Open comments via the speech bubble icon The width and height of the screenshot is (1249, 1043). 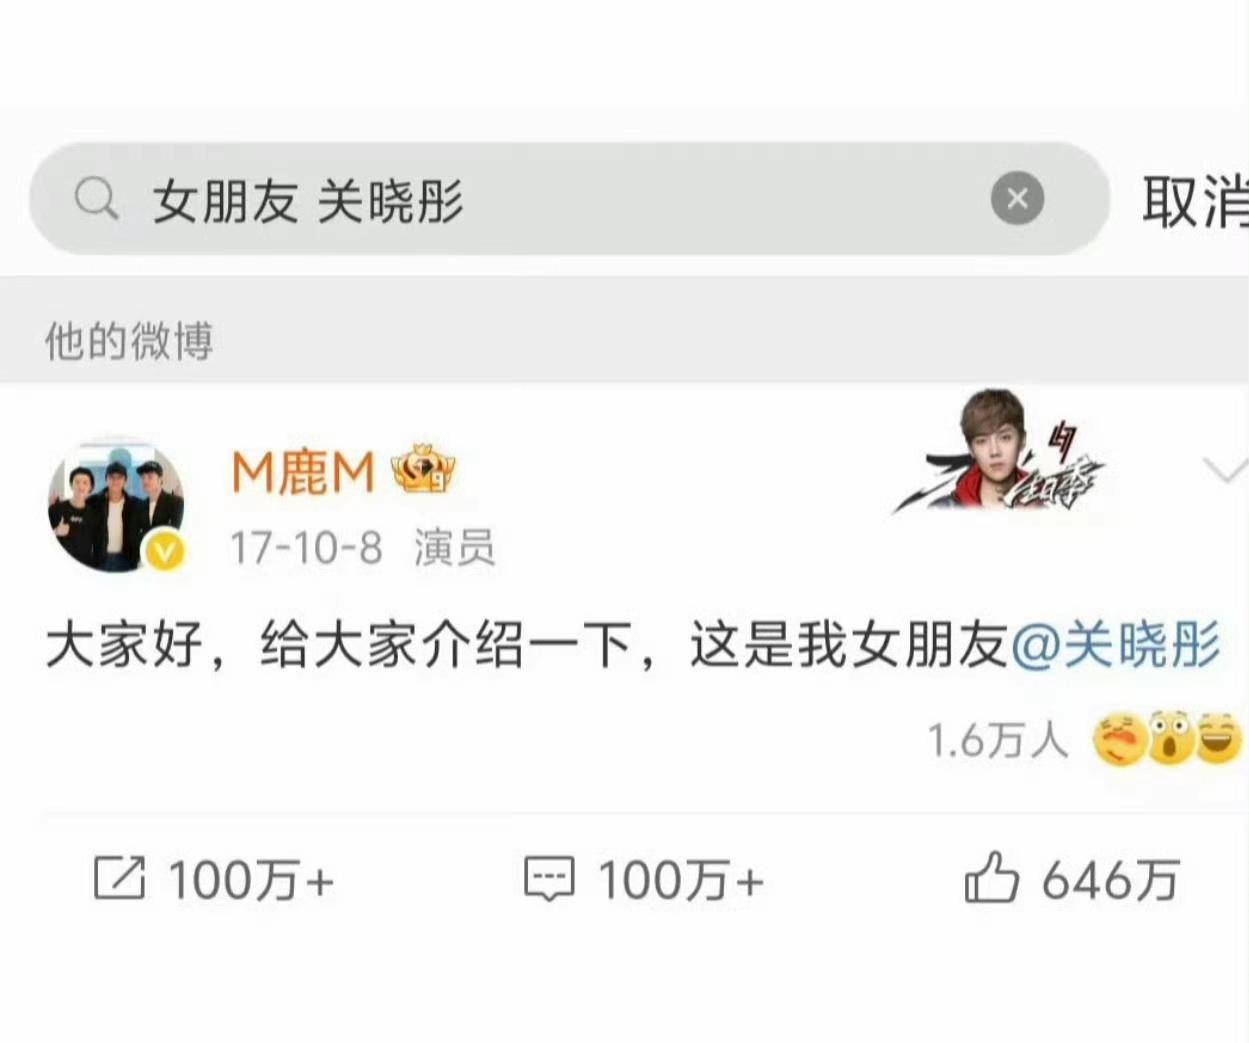click(549, 879)
